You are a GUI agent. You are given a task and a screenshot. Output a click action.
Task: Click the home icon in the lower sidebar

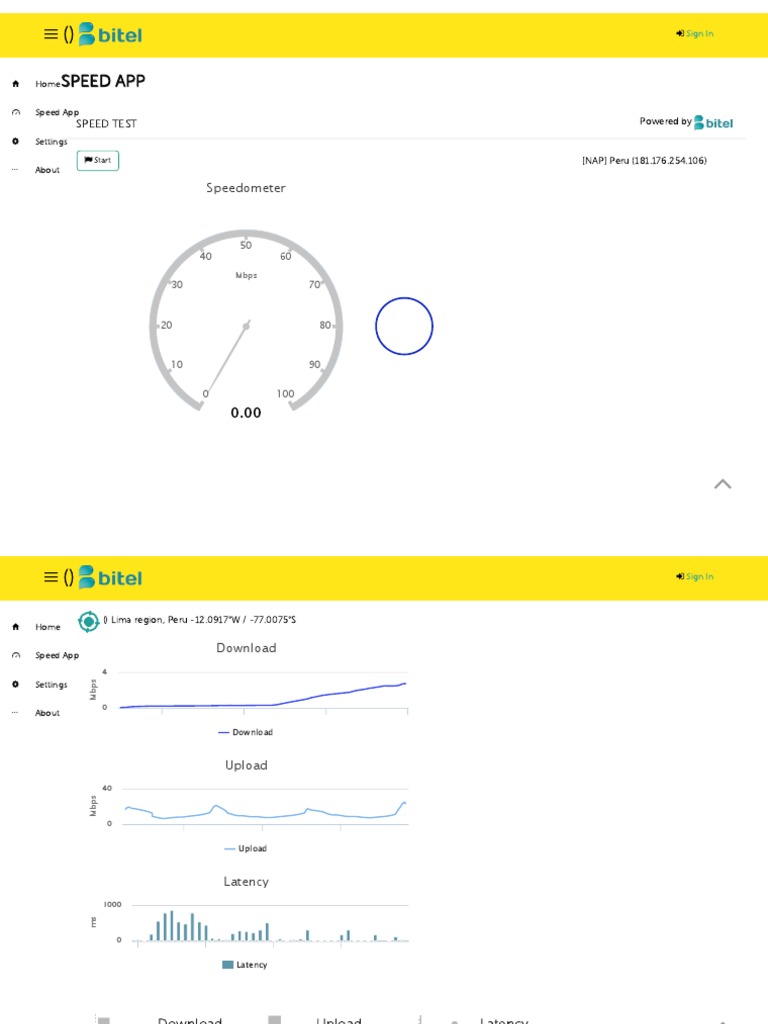click(16, 627)
